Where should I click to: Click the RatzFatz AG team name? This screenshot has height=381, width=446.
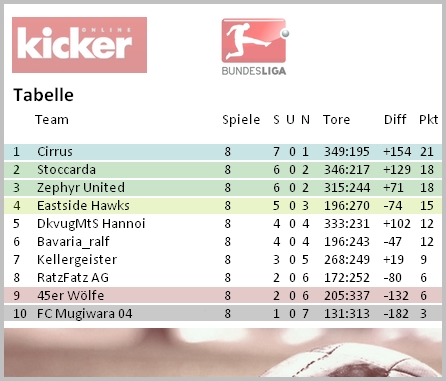coord(73,278)
